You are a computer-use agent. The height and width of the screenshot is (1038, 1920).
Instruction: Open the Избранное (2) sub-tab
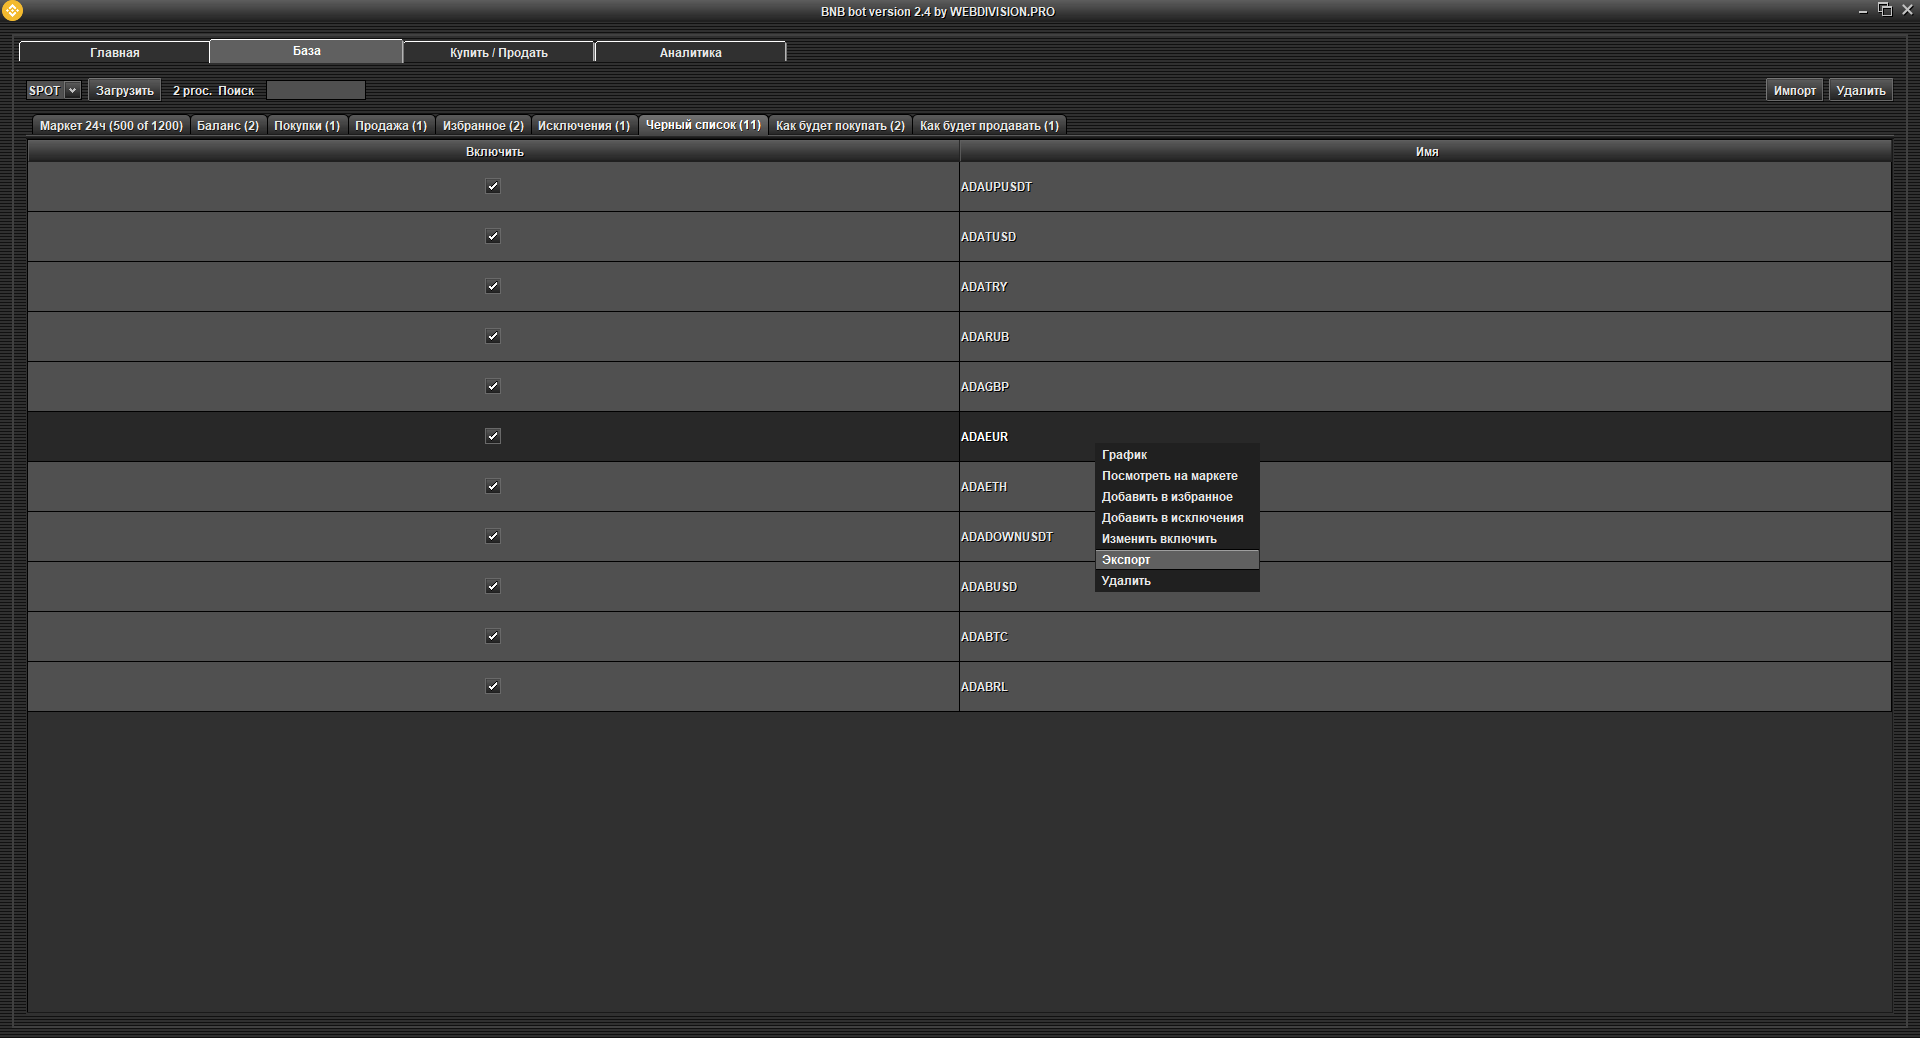[x=483, y=126]
